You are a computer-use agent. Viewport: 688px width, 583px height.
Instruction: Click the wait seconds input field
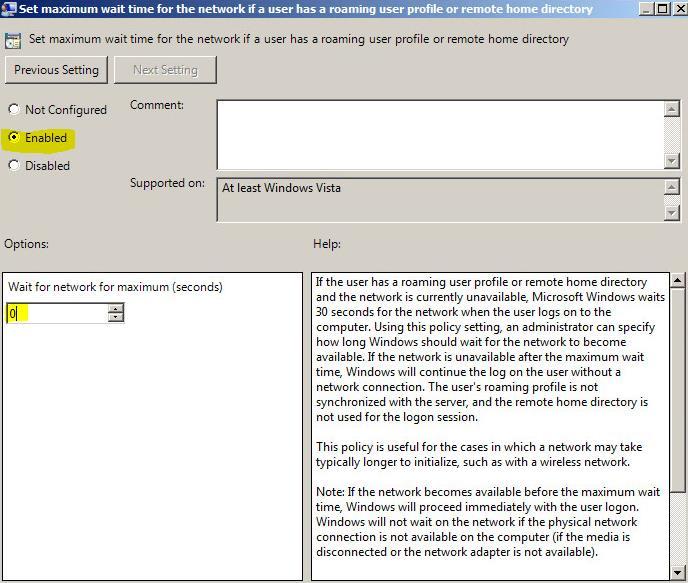pos(57,314)
